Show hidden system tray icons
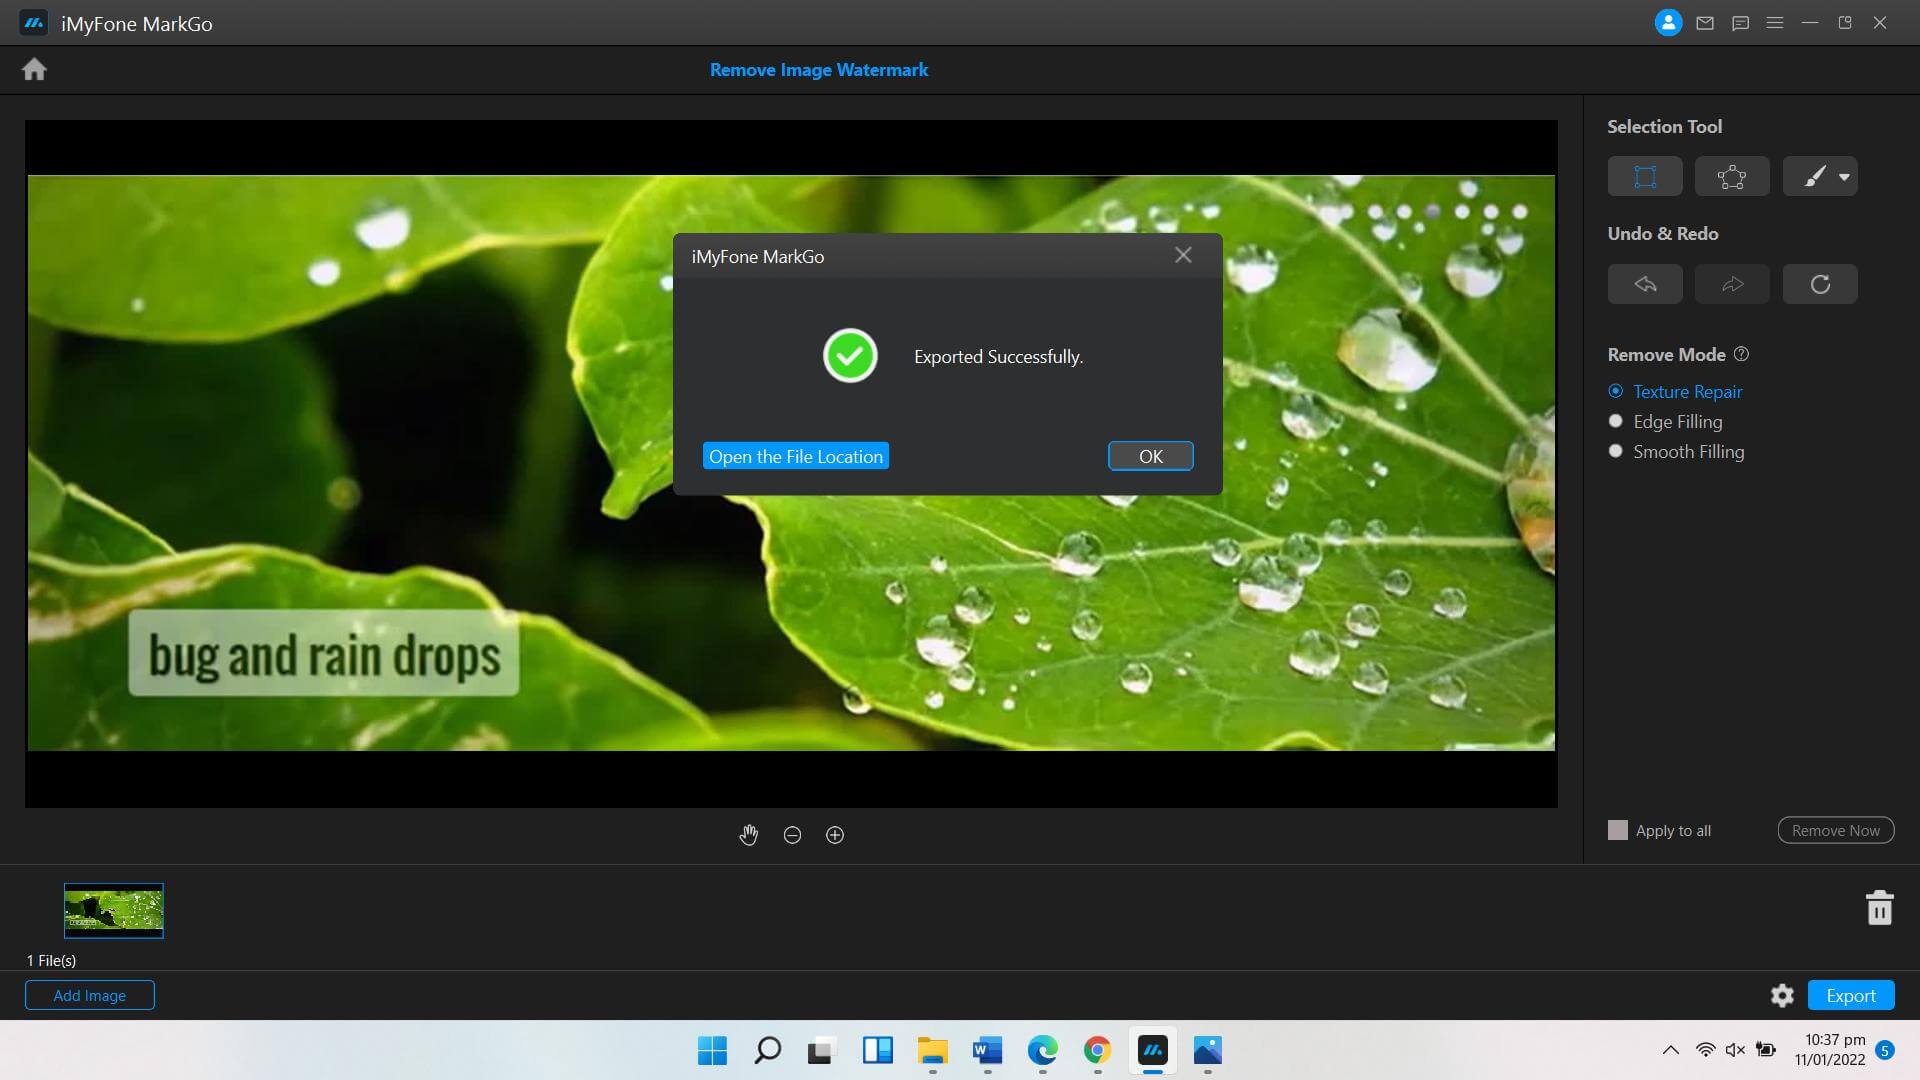The image size is (1920, 1080). coord(1670,1050)
